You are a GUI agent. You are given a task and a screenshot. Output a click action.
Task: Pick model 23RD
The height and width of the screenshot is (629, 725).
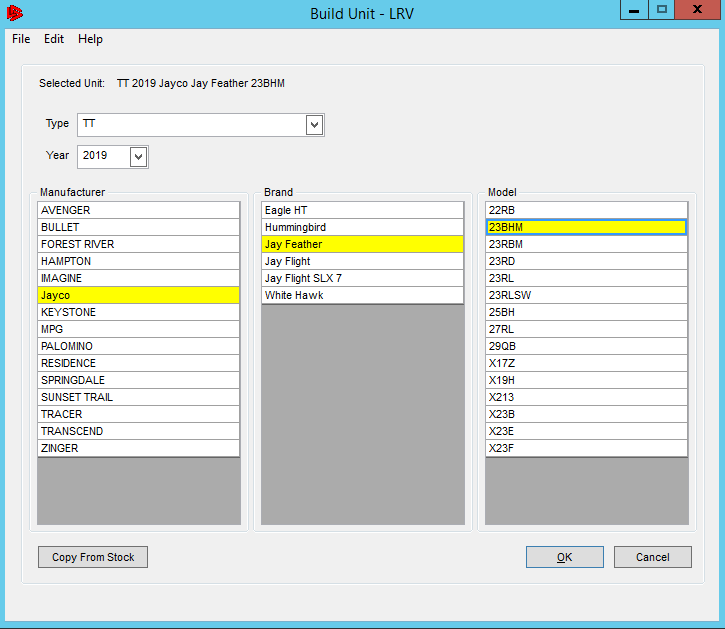pyautogui.click(x=586, y=261)
